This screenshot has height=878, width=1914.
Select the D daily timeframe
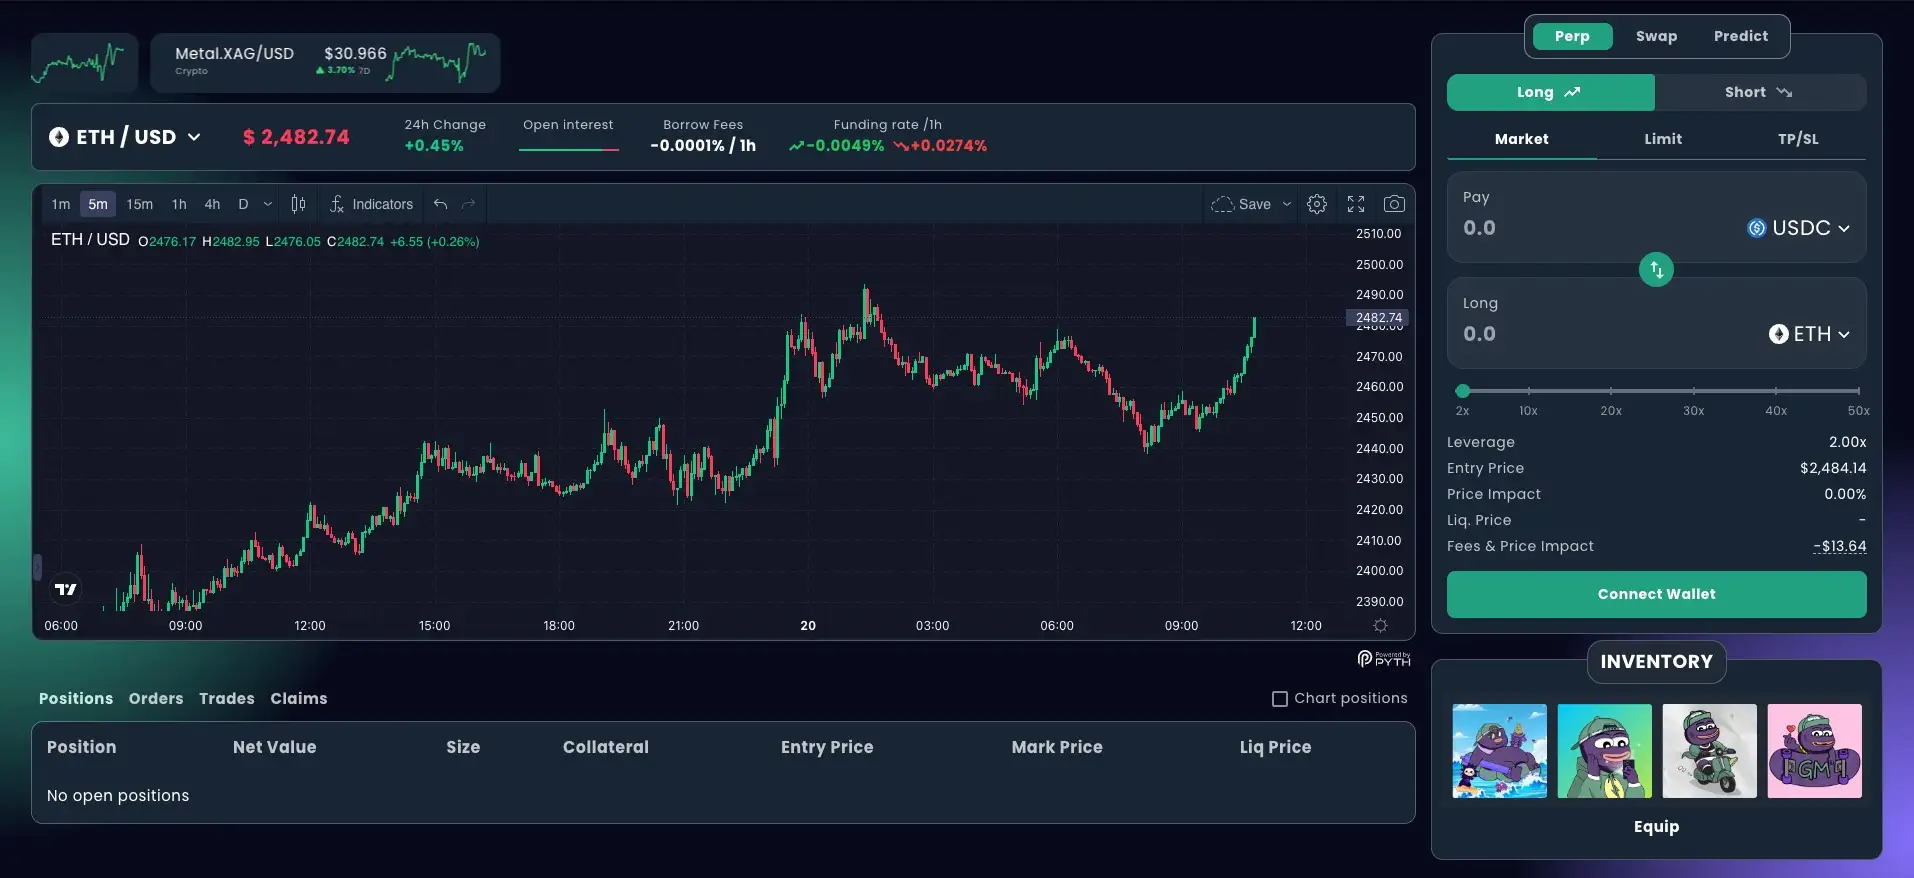click(x=243, y=204)
